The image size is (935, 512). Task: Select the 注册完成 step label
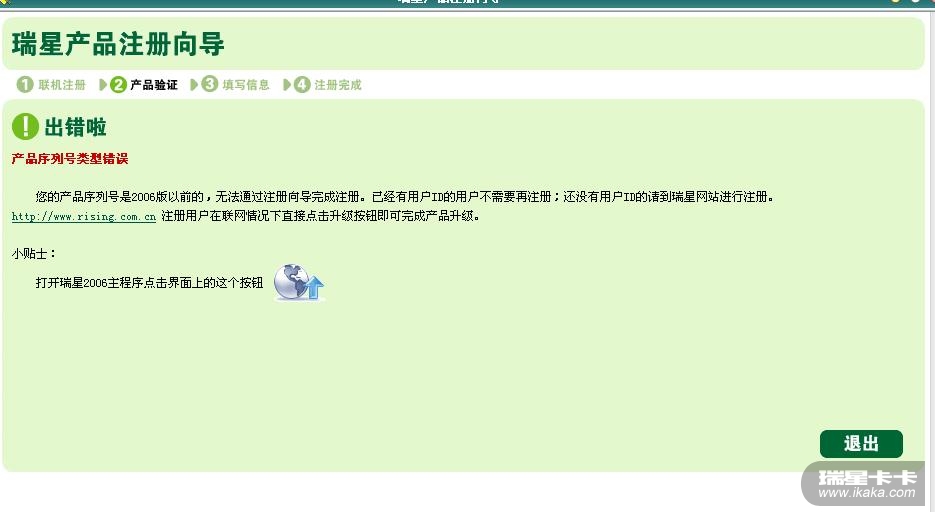(338, 85)
